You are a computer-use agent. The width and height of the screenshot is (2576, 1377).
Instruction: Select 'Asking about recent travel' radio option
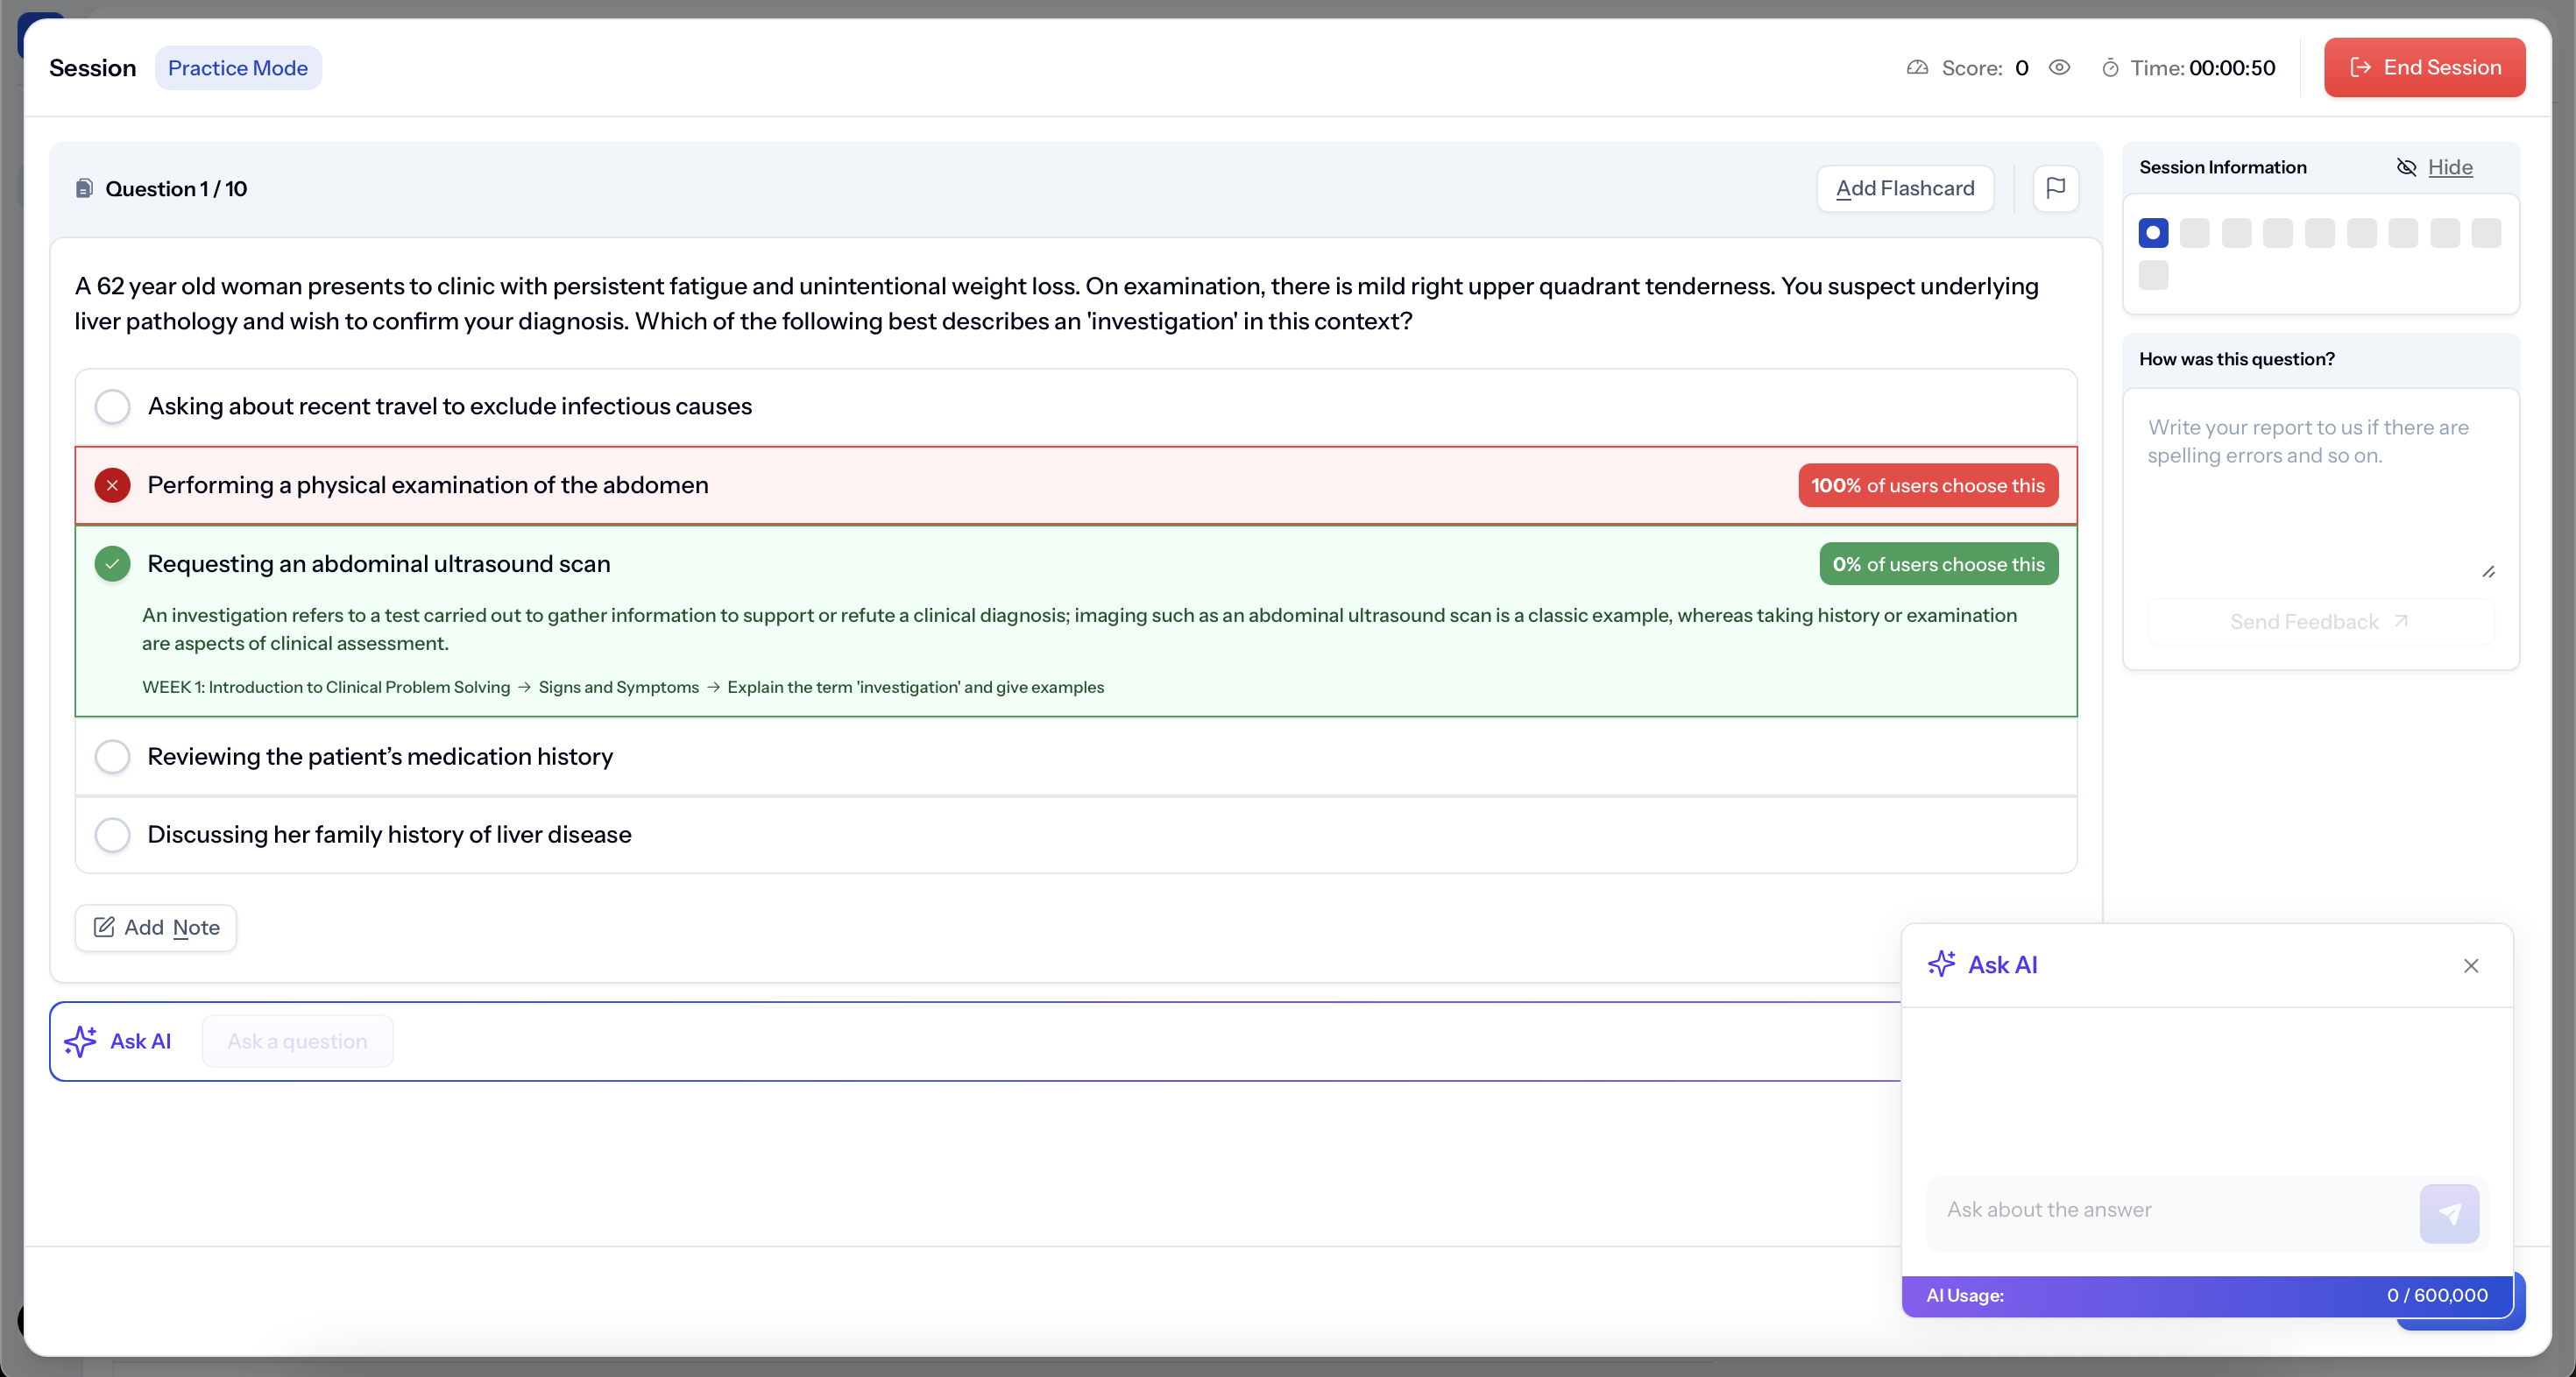point(113,406)
